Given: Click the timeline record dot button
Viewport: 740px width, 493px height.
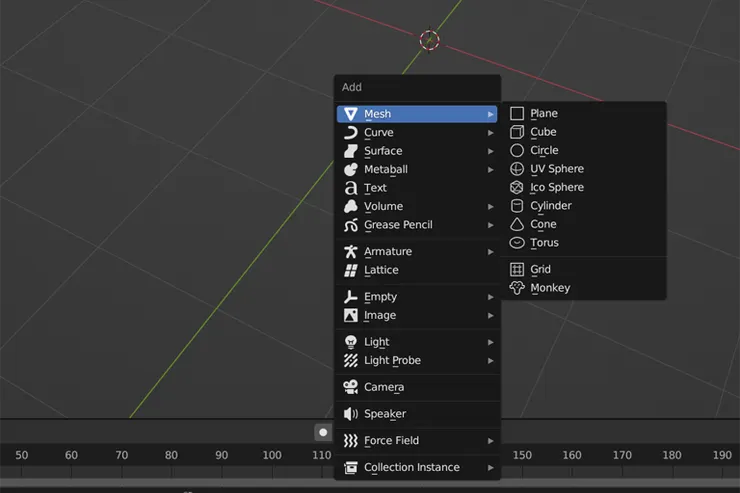Looking at the screenshot, I should (x=323, y=432).
